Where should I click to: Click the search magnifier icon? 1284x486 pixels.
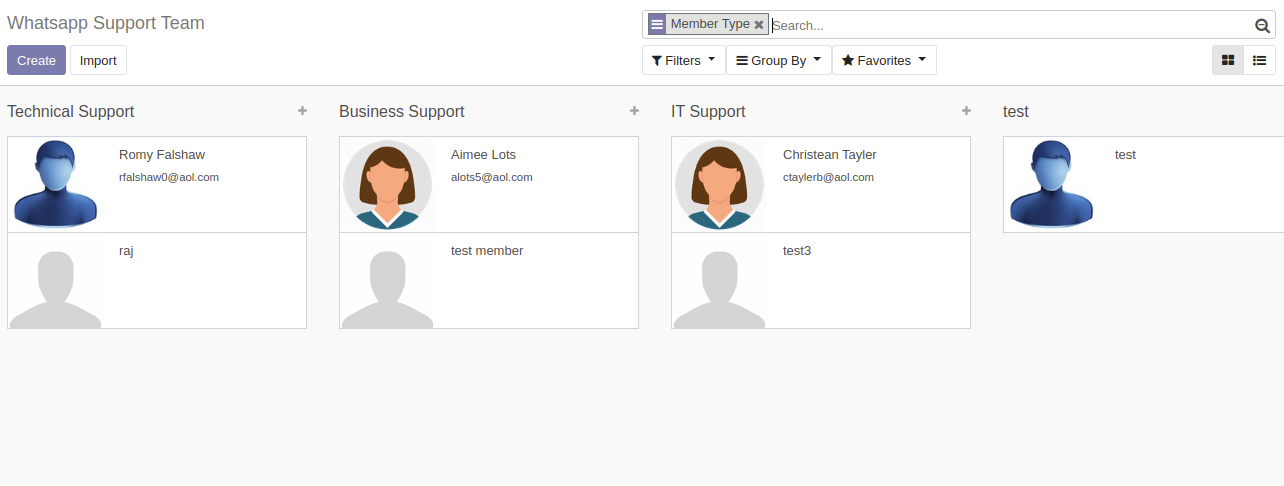1262,26
